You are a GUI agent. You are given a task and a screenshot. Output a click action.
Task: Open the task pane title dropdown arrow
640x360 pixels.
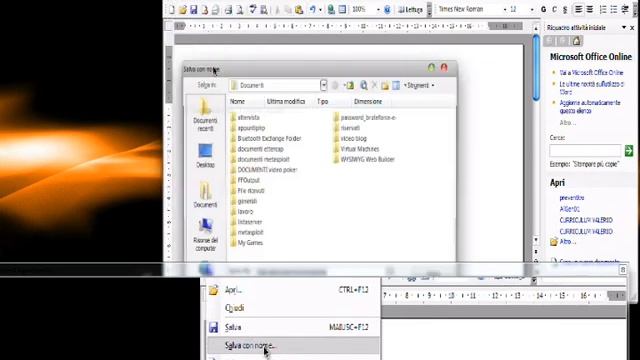coord(624,27)
